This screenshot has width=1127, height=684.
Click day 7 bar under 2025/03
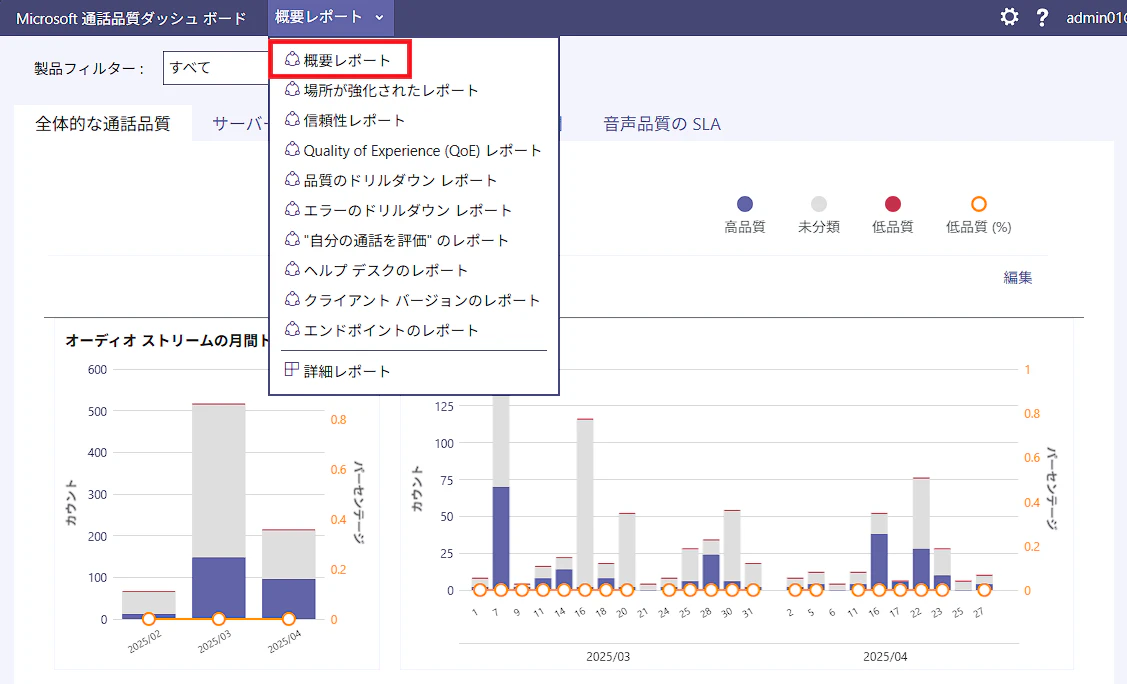[x=501, y=494]
